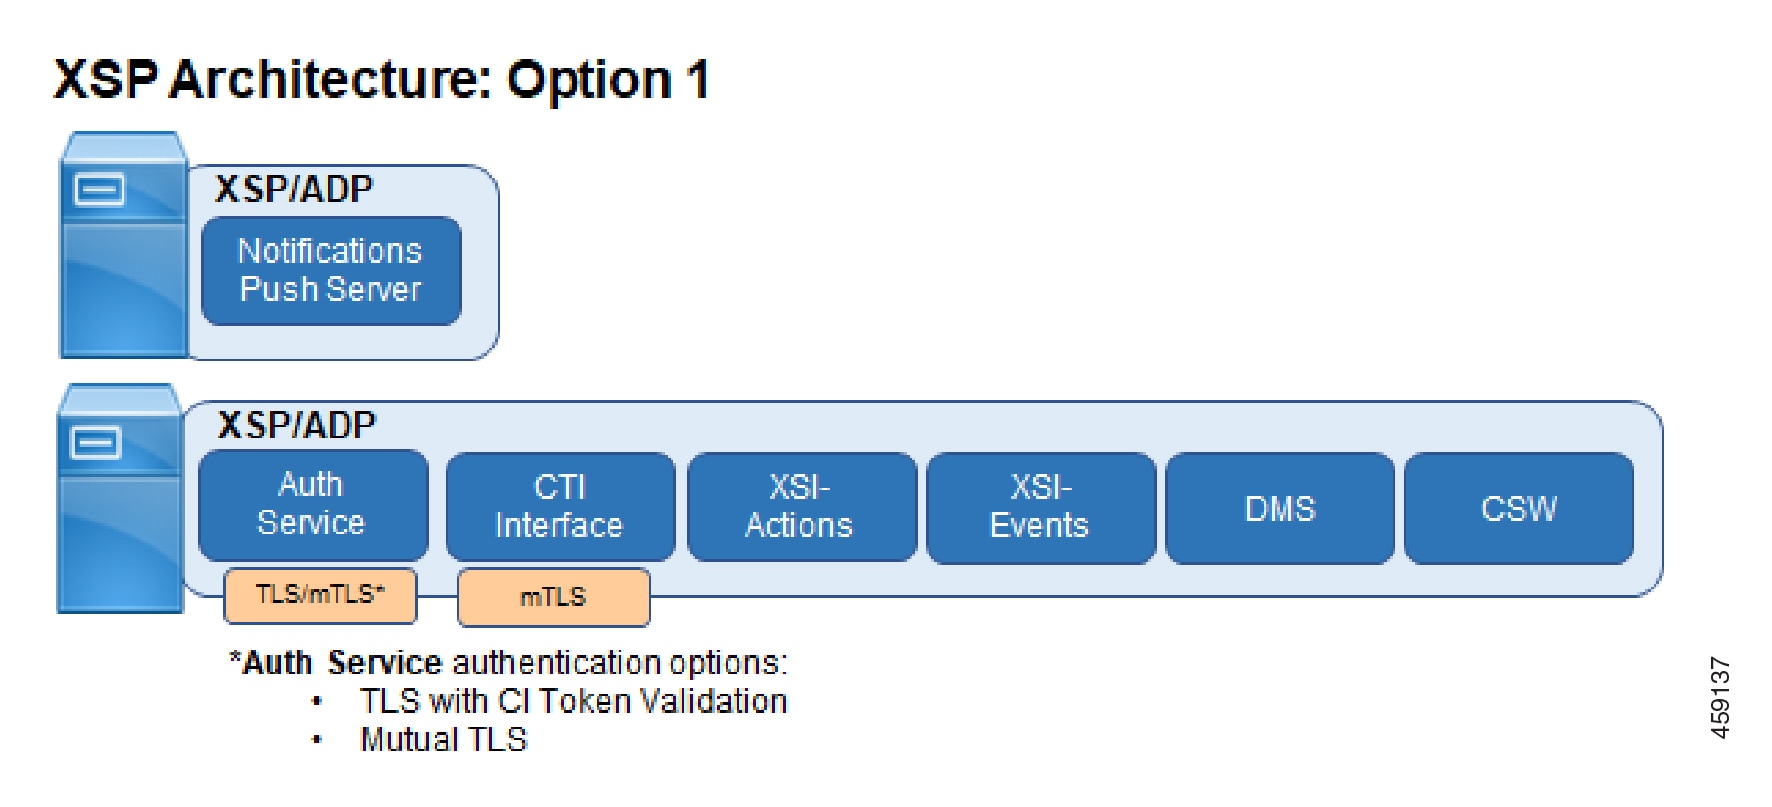Select the Notifications Push Server block
1772x807 pixels.
click(x=331, y=271)
